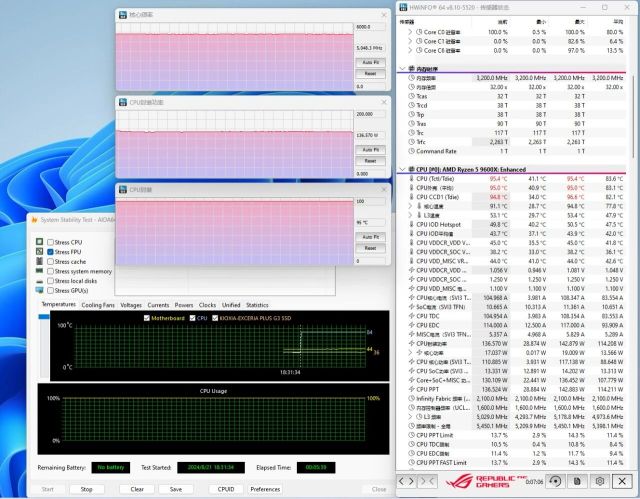This screenshot has width=640, height=499.
Task: Open Preferences in the stability test window
Action: [x=265, y=489]
